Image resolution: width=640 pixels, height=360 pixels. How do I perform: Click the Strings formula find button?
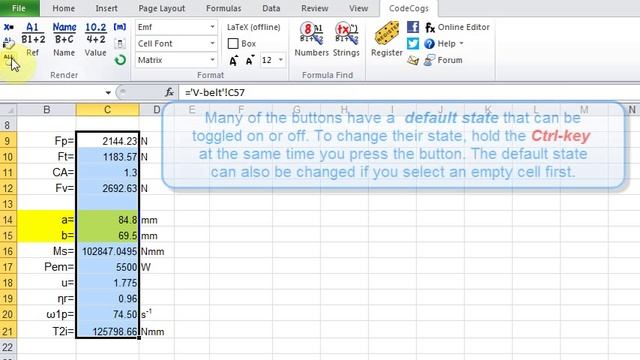(346, 39)
